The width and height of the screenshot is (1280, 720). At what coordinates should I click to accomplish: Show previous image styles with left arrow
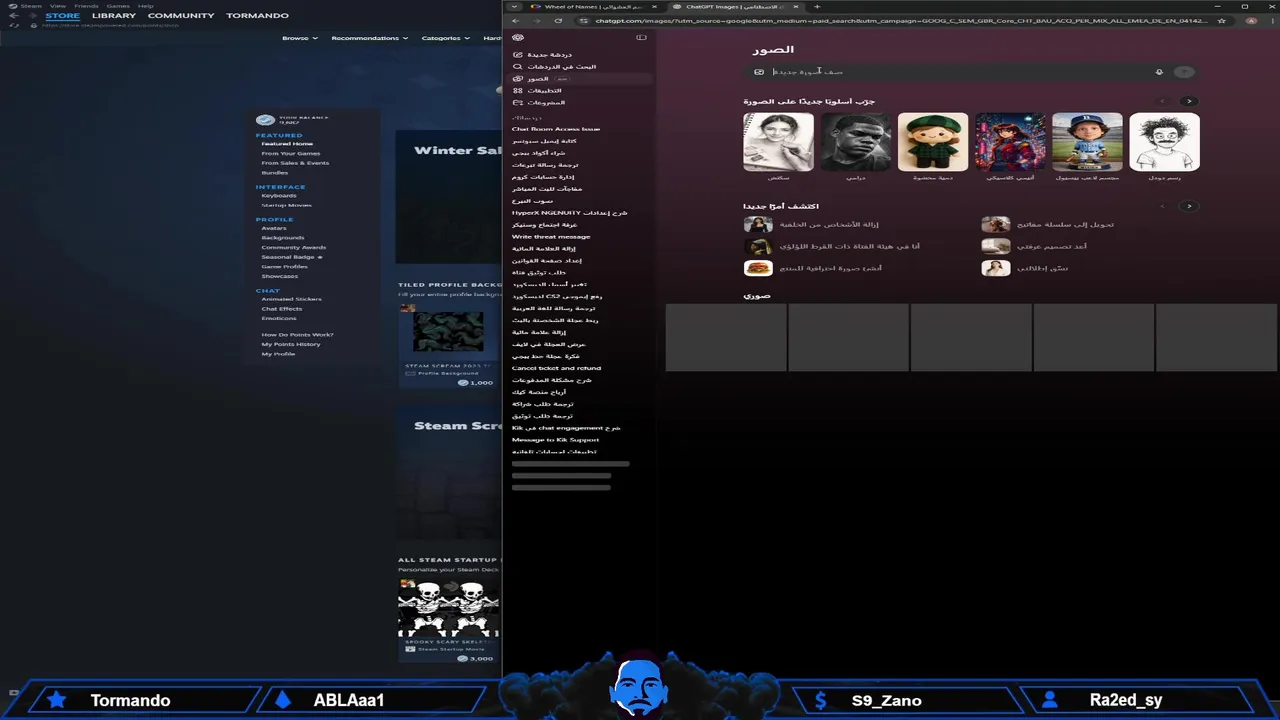coord(1162,101)
